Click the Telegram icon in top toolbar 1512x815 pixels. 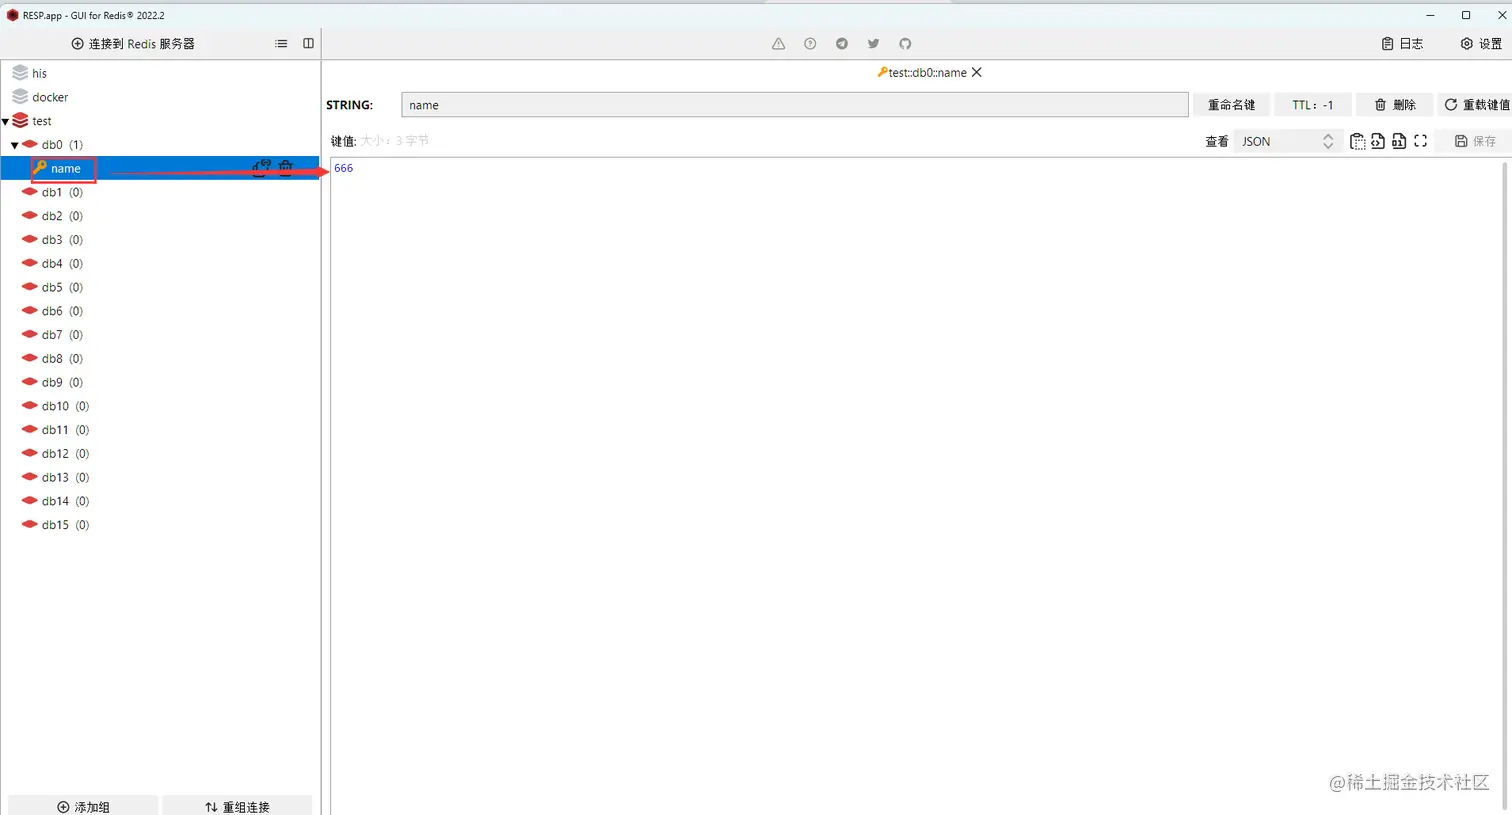coord(842,44)
